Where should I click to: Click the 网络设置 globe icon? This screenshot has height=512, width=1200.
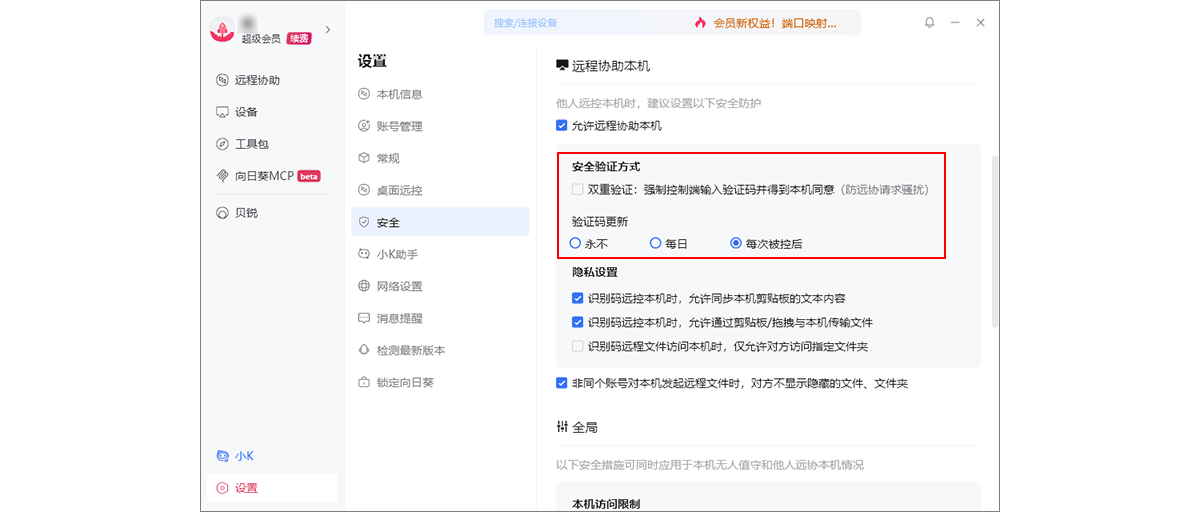(364, 286)
